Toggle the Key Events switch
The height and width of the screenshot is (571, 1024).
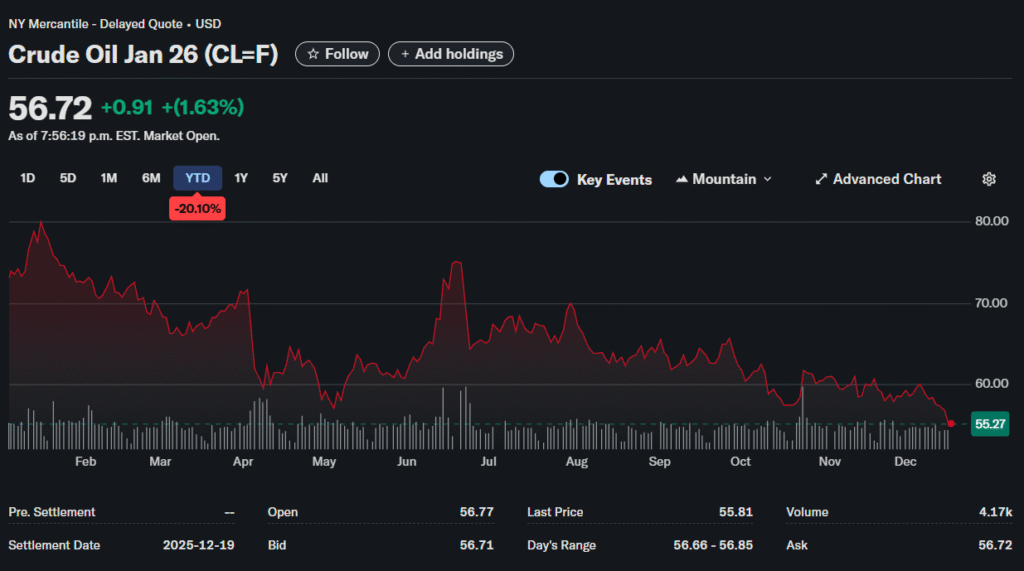point(554,179)
